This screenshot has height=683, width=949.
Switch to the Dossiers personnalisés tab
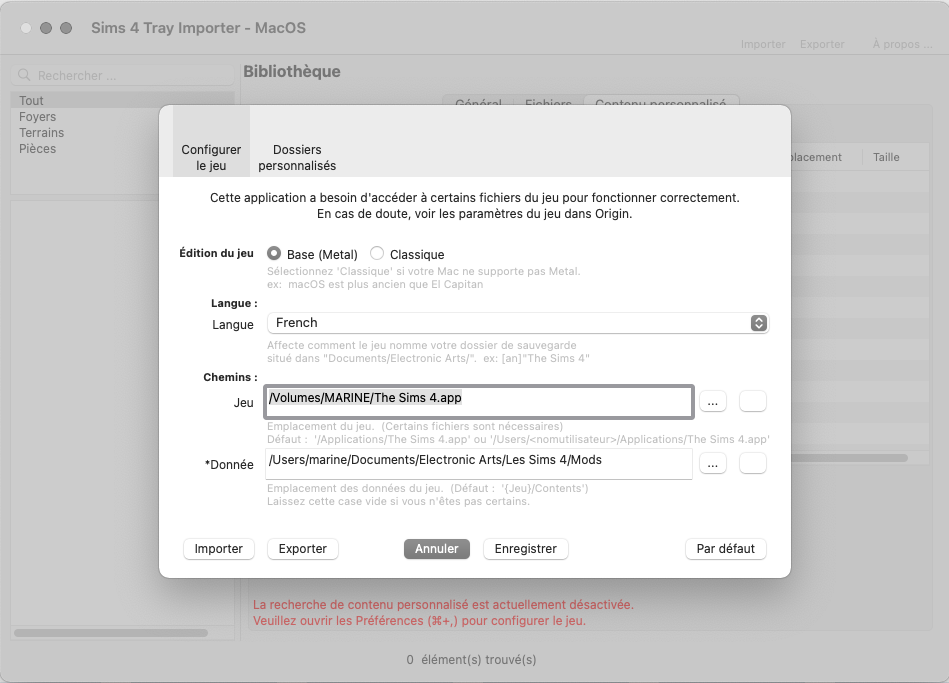pyautogui.click(x=297, y=157)
